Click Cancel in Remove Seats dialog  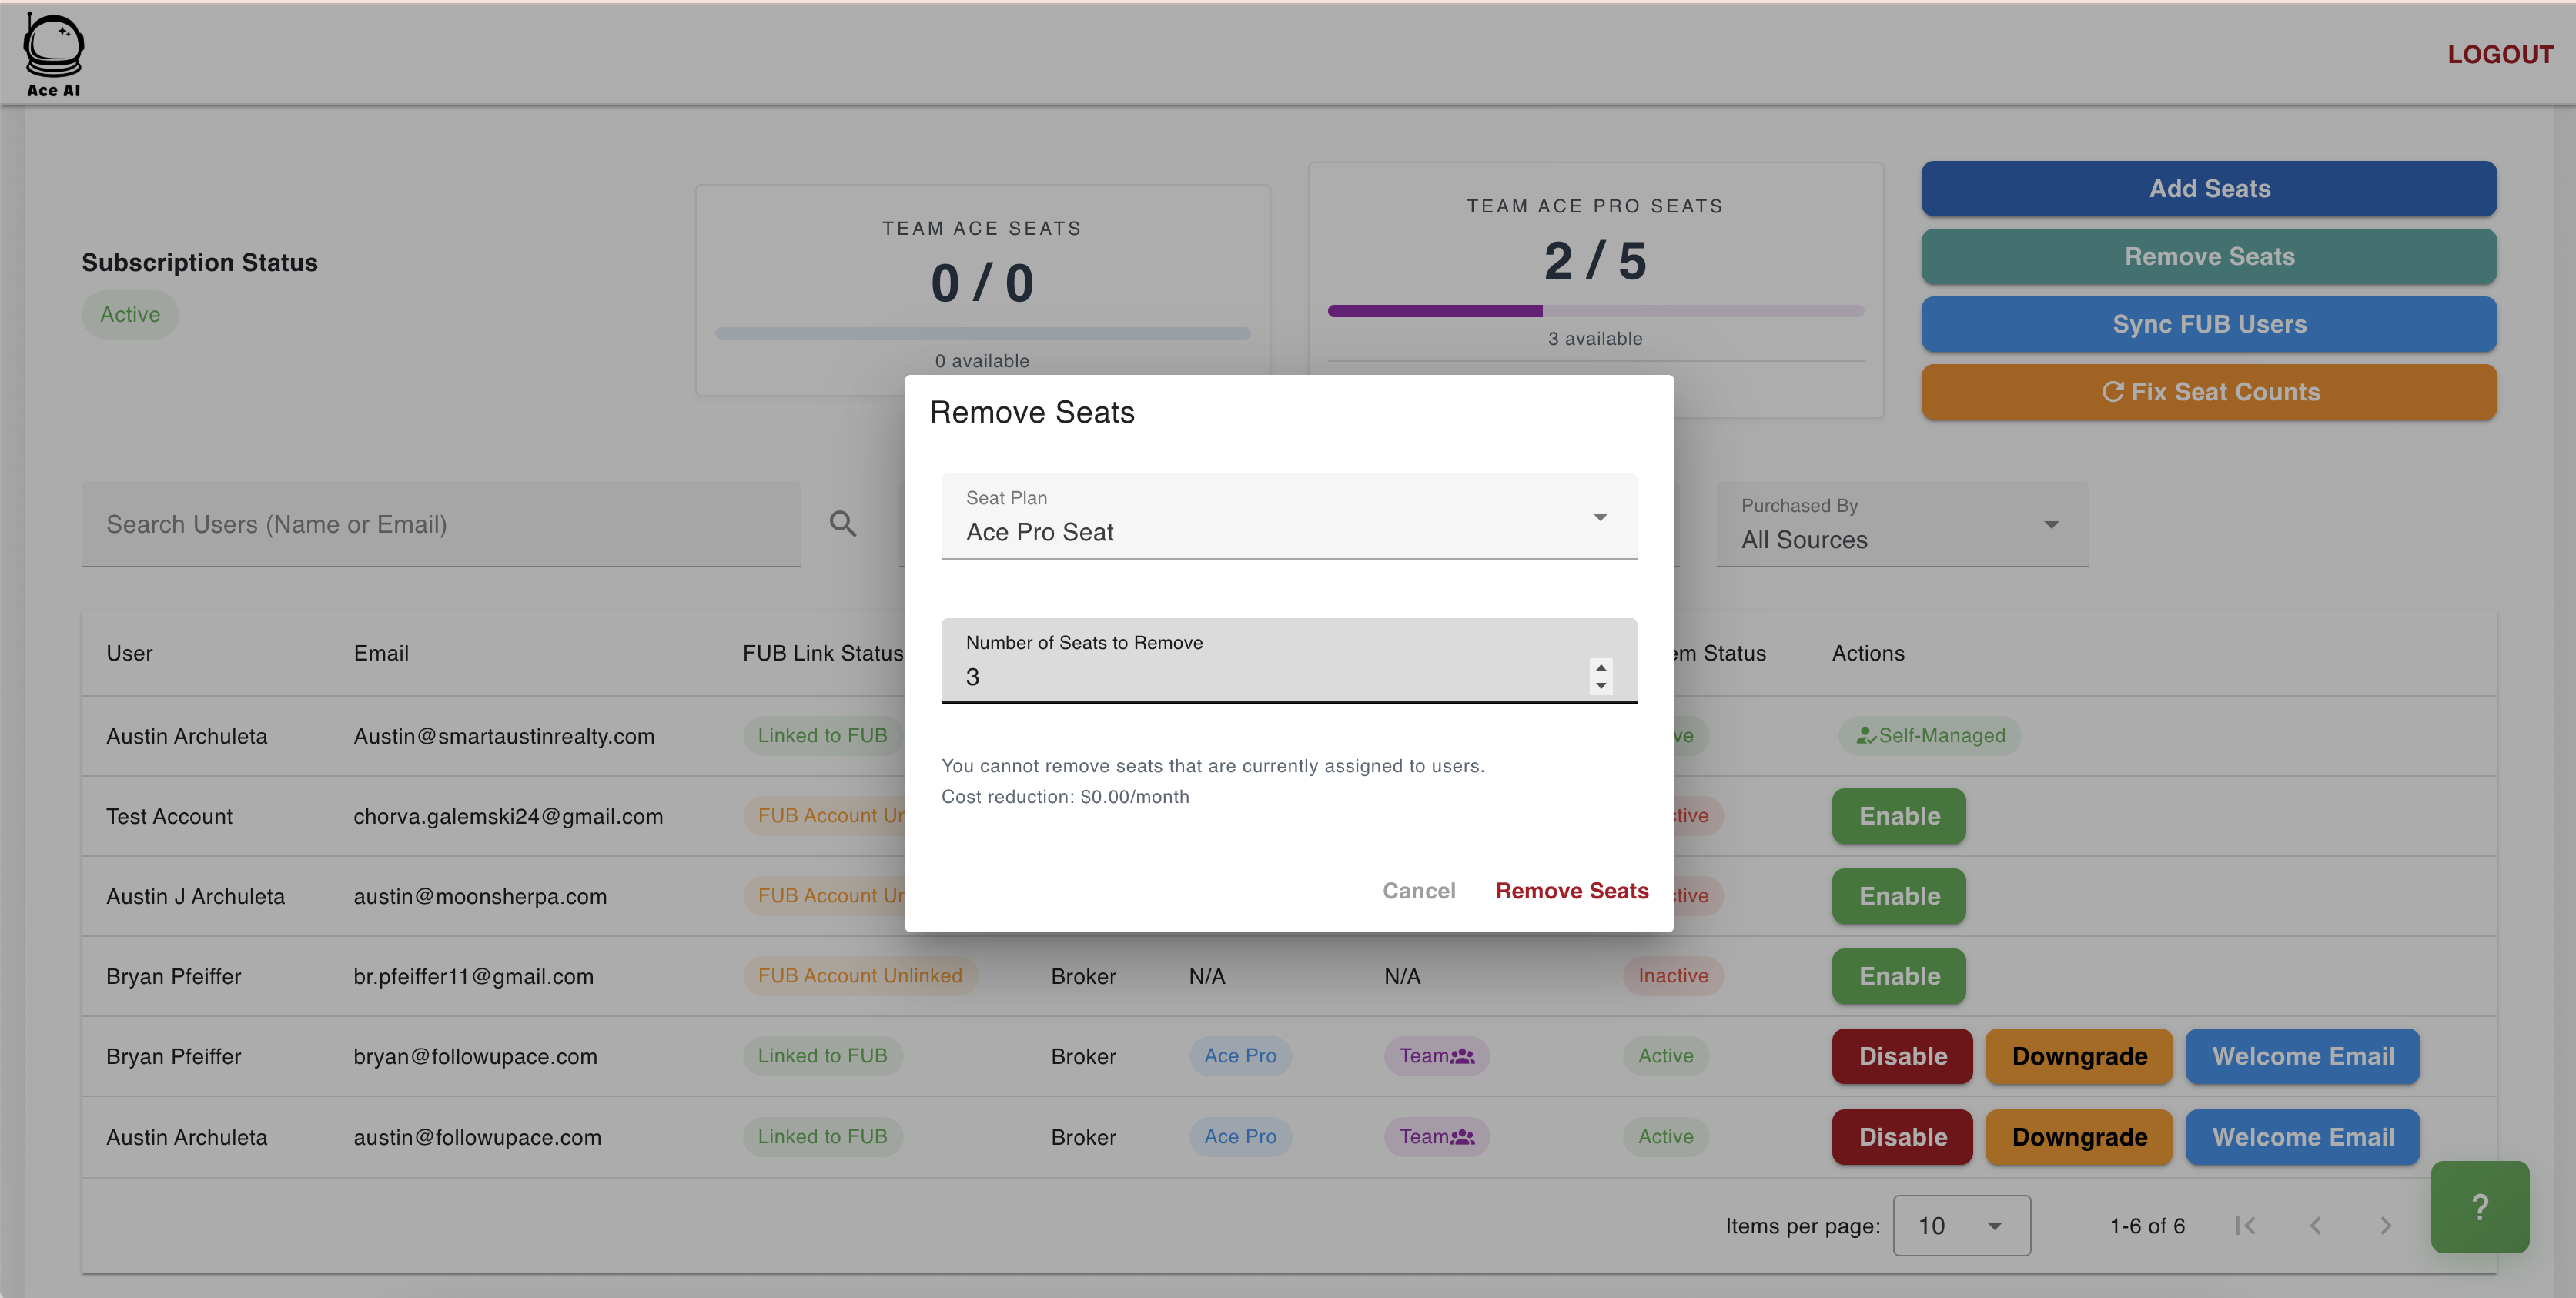[1418, 890]
